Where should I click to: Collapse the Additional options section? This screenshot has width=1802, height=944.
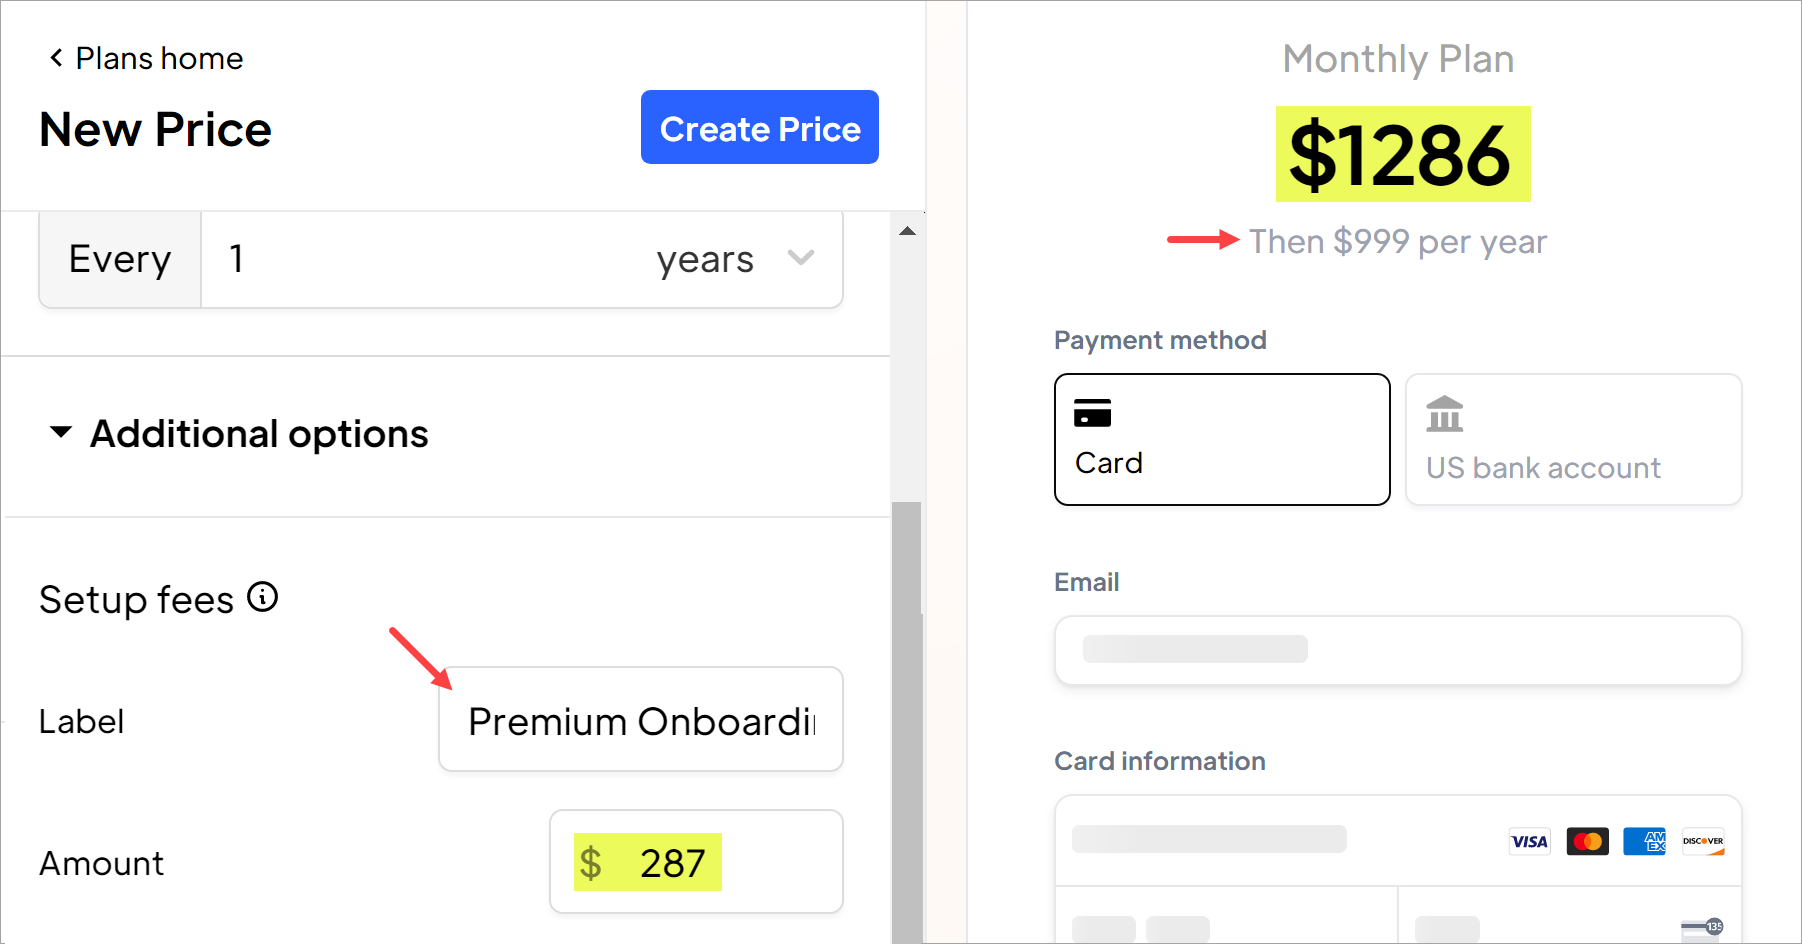pos(61,432)
